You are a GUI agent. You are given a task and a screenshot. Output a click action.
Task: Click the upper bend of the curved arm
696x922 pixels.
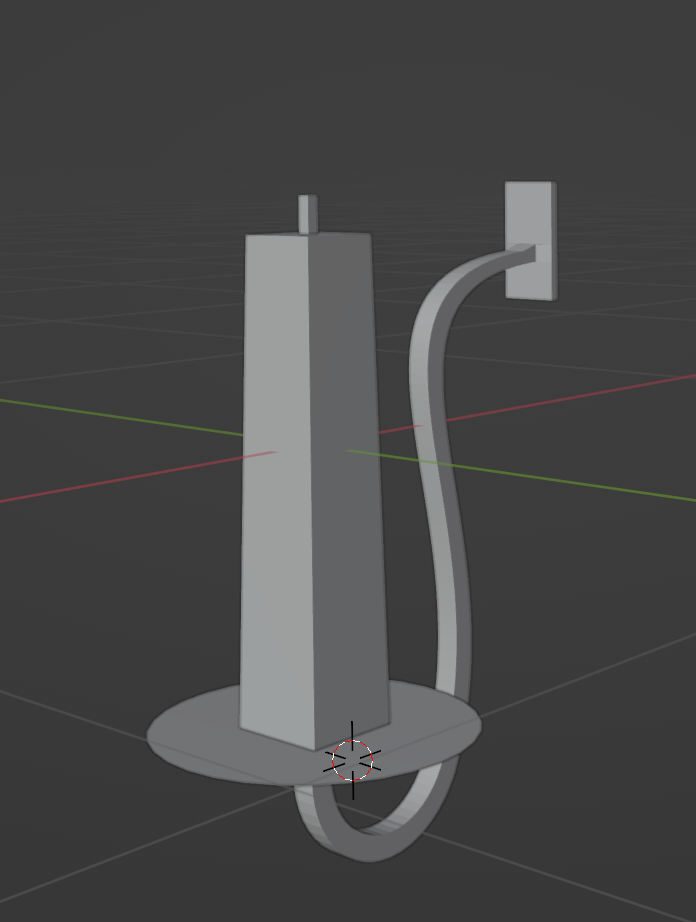click(x=440, y=300)
